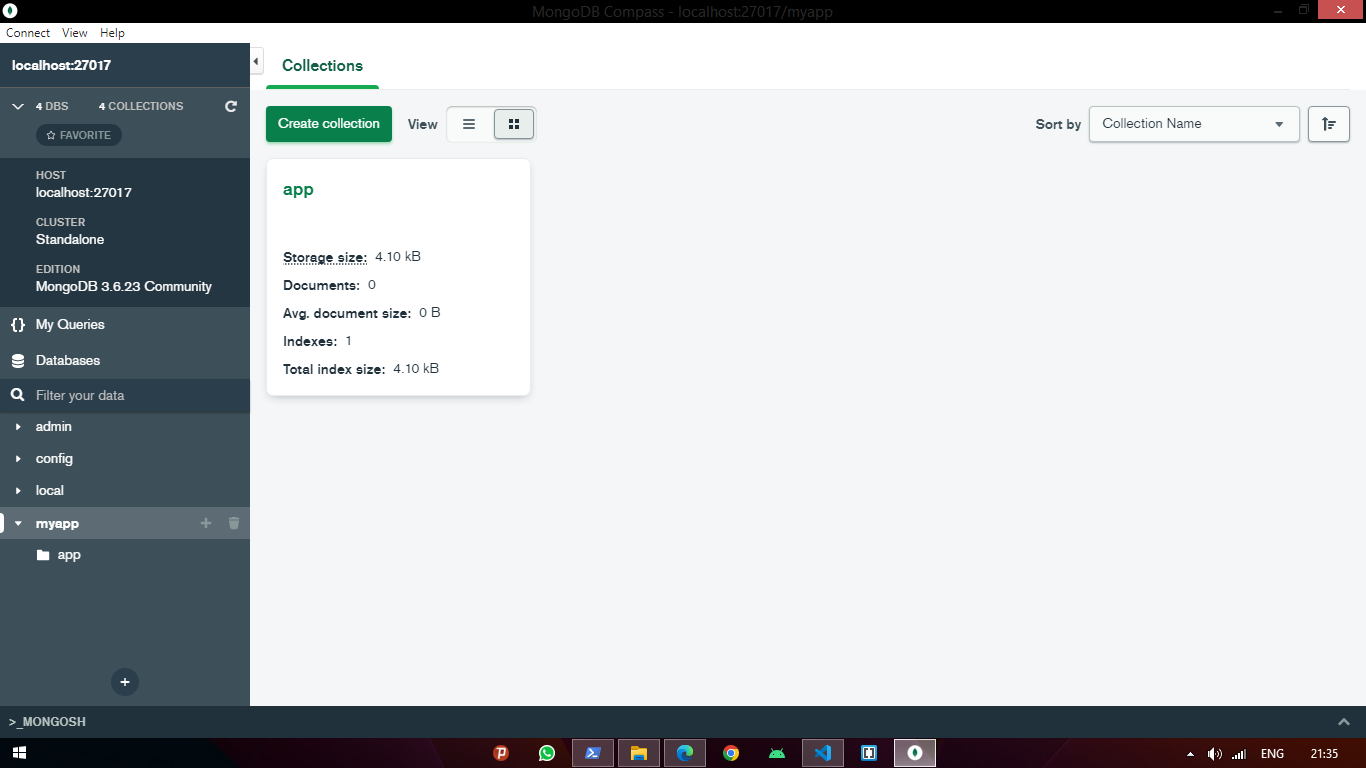Toggle sort order direction button
The height and width of the screenshot is (768, 1366).
pyautogui.click(x=1329, y=124)
